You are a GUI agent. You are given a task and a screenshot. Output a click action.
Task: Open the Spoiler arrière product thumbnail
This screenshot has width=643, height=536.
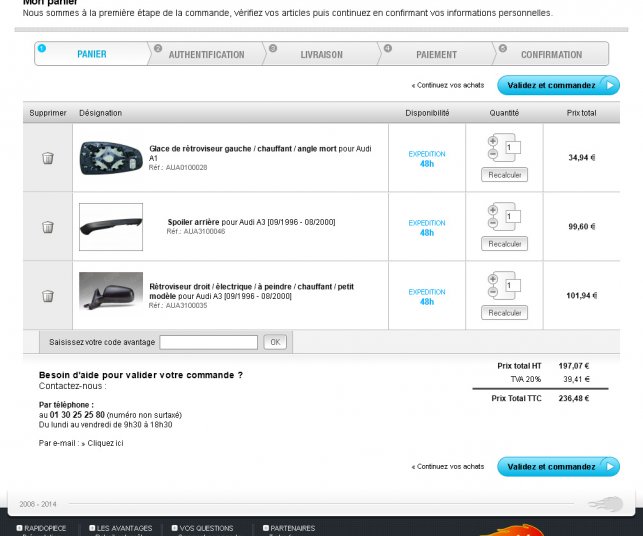[x=111, y=227]
